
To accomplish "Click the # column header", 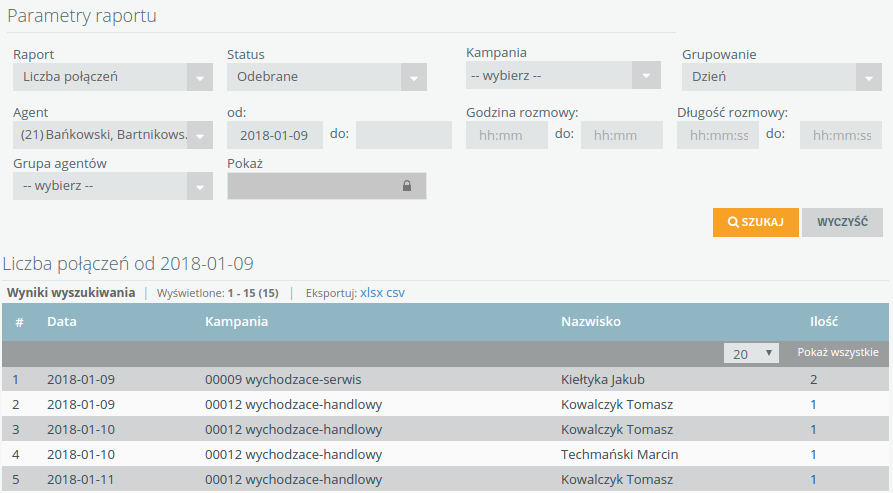I will pos(19,322).
